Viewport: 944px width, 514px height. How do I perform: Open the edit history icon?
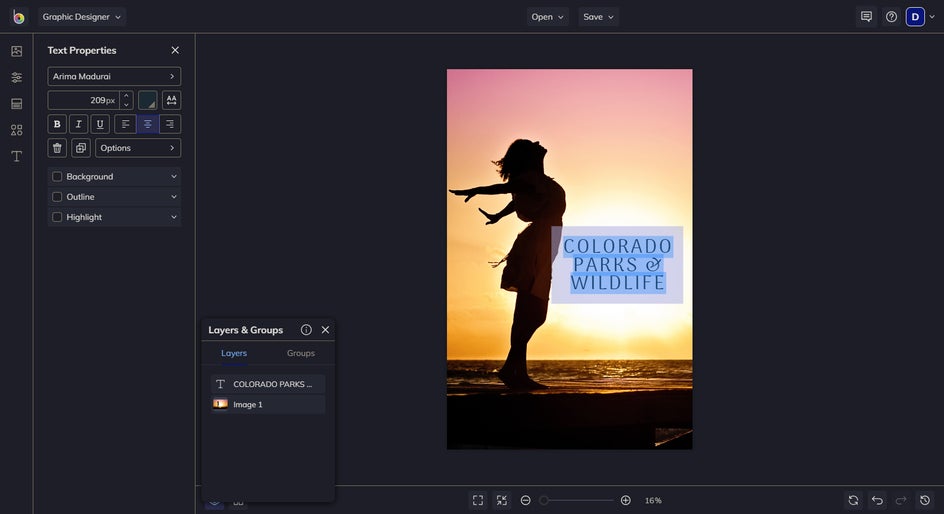[925, 500]
